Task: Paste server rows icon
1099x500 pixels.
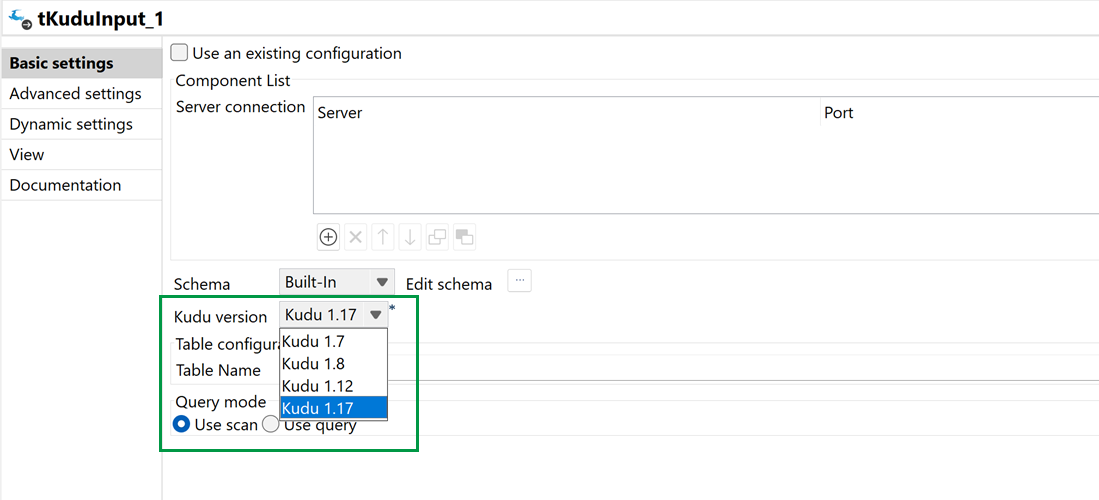Action: point(465,238)
